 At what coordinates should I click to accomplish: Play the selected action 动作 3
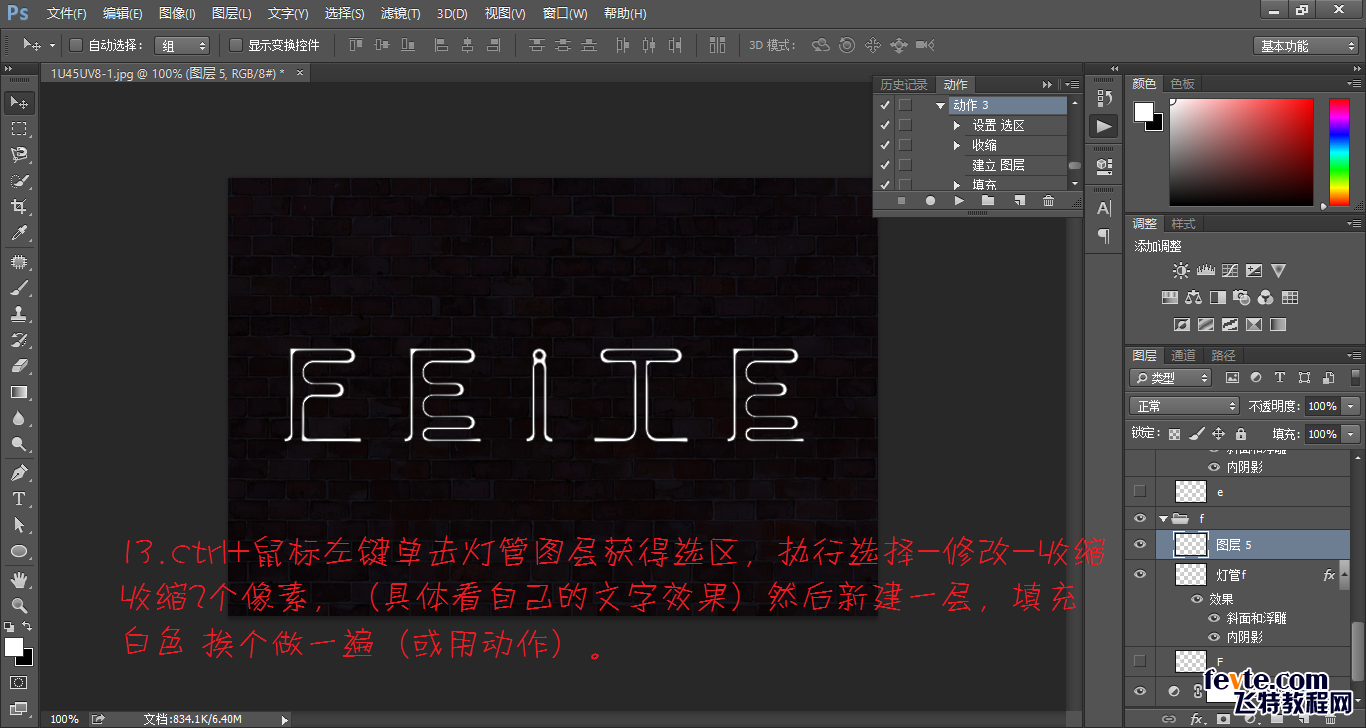click(957, 200)
